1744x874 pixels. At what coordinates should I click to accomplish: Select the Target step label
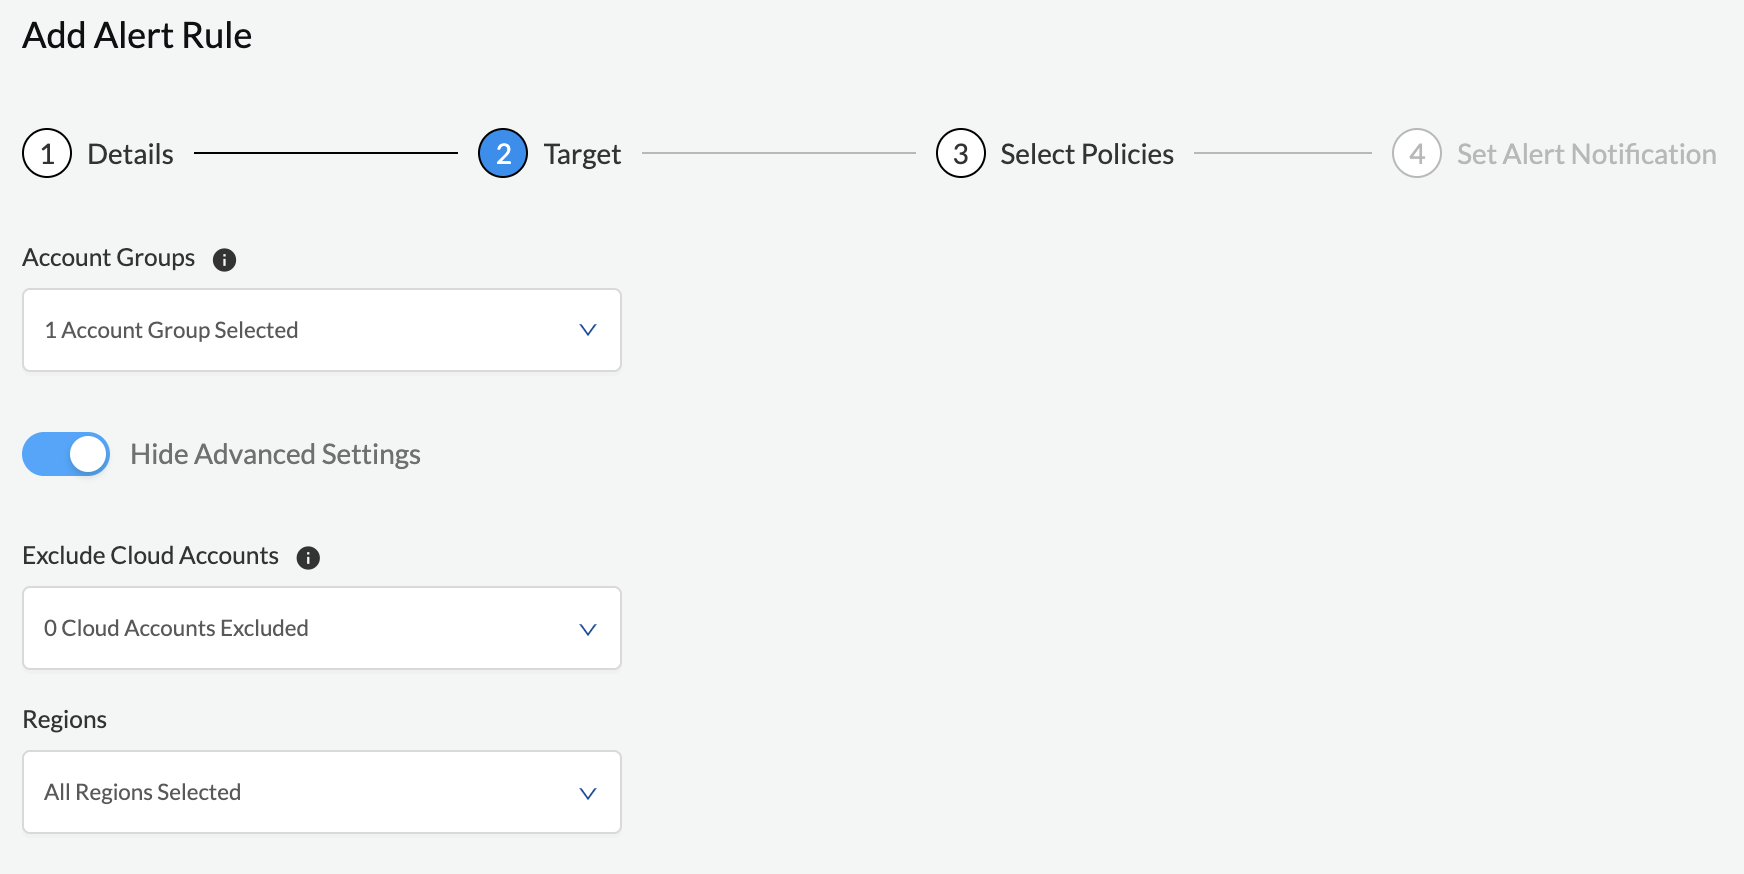click(x=582, y=154)
